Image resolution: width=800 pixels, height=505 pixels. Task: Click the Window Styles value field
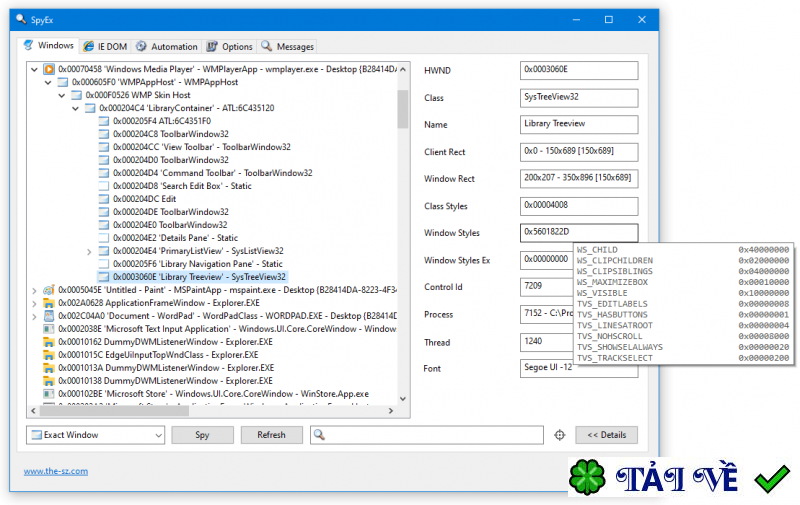coord(579,232)
